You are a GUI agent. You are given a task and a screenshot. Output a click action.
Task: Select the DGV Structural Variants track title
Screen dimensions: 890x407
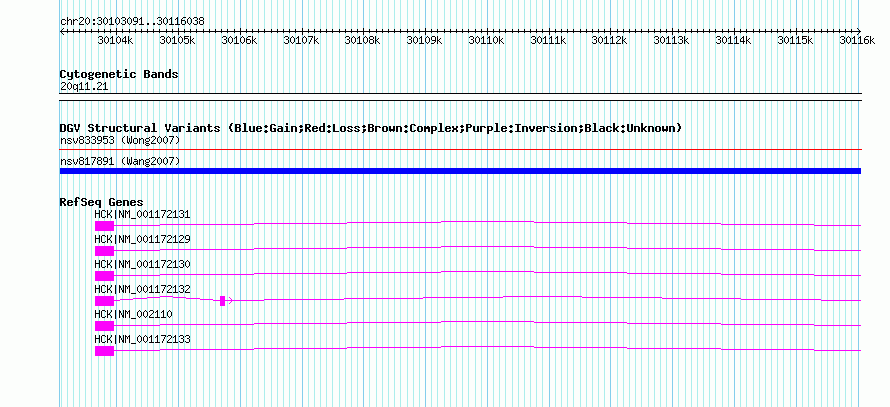tap(371, 128)
